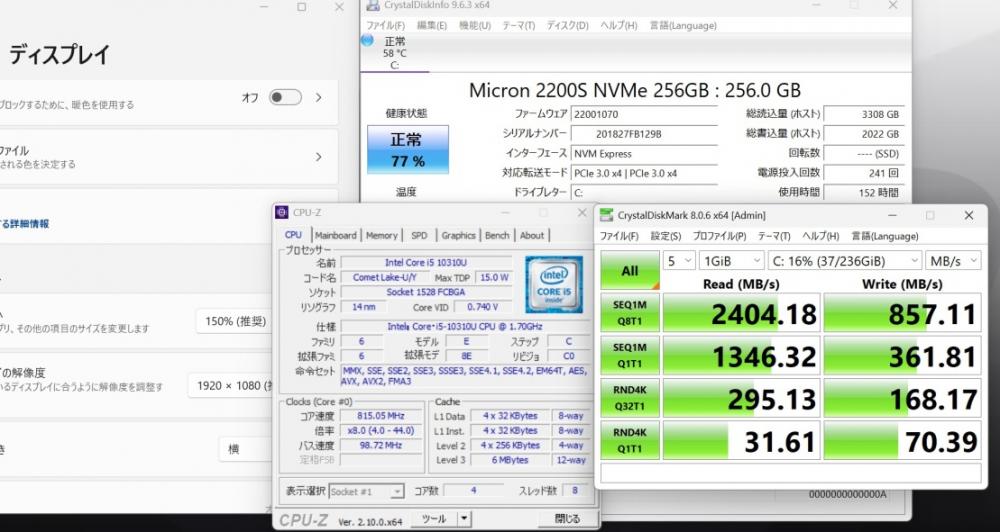Viewport: 1000px width, 532px height.
Task: Run the SEQ1M Q8T1 benchmark
Action: (629, 313)
